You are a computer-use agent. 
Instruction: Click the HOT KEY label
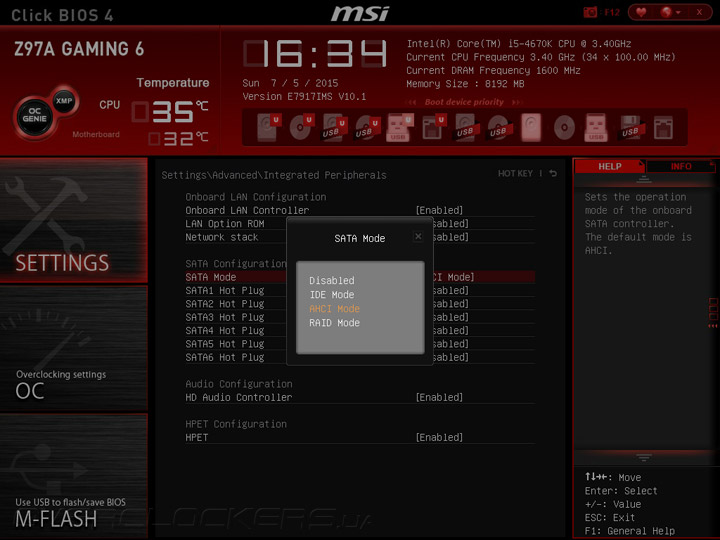point(515,174)
